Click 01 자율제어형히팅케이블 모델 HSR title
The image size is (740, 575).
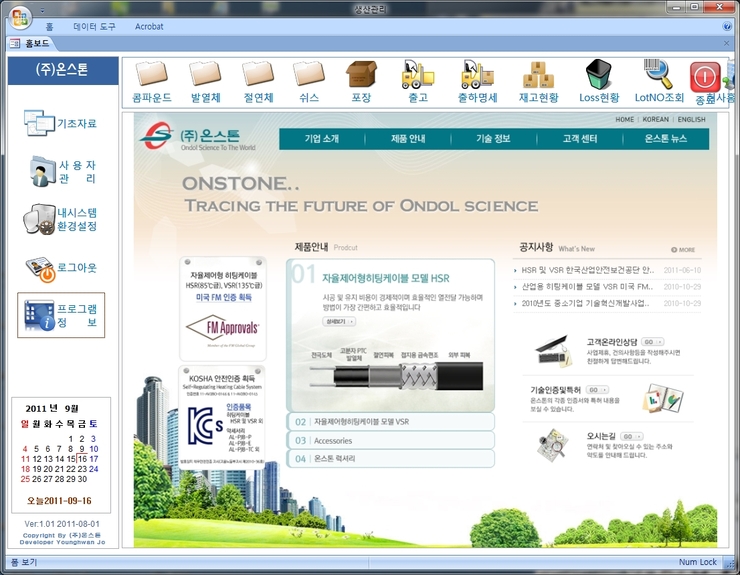pos(385,279)
